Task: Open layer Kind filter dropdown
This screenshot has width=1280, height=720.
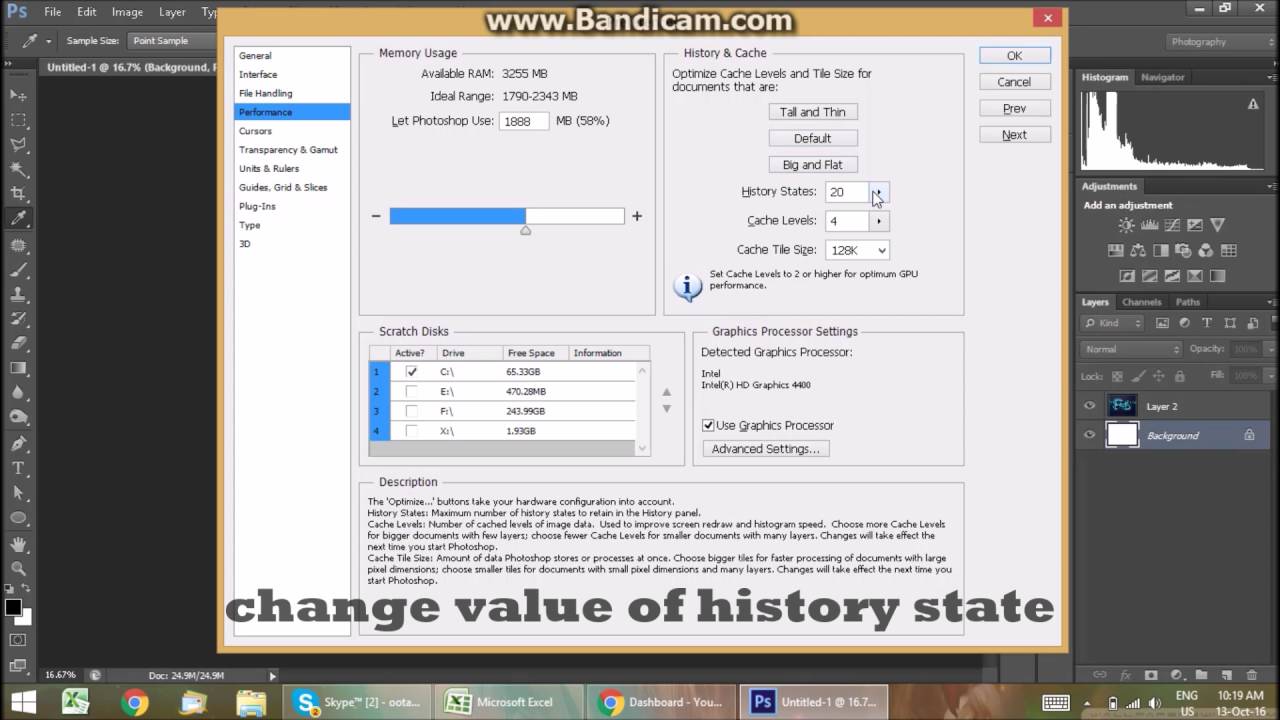Action: tap(1111, 323)
